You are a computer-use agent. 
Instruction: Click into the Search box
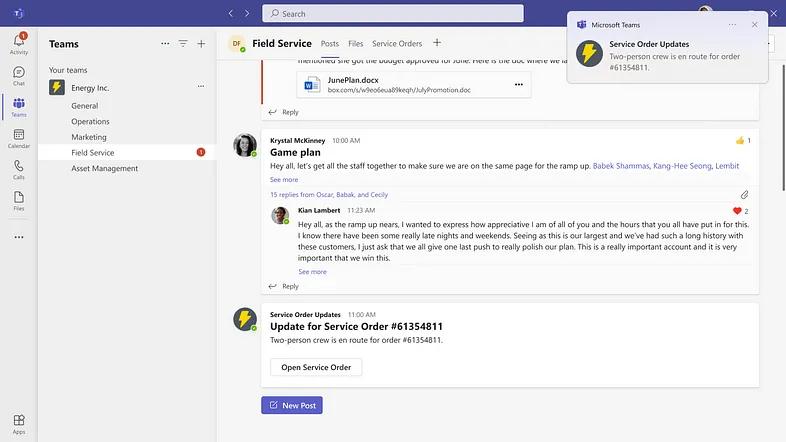(x=392, y=14)
